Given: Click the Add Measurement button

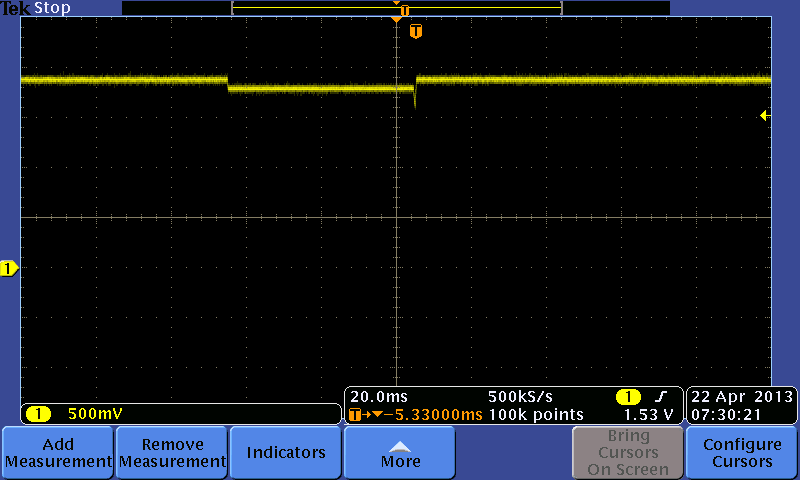Looking at the screenshot, I should click(x=58, y=452).
